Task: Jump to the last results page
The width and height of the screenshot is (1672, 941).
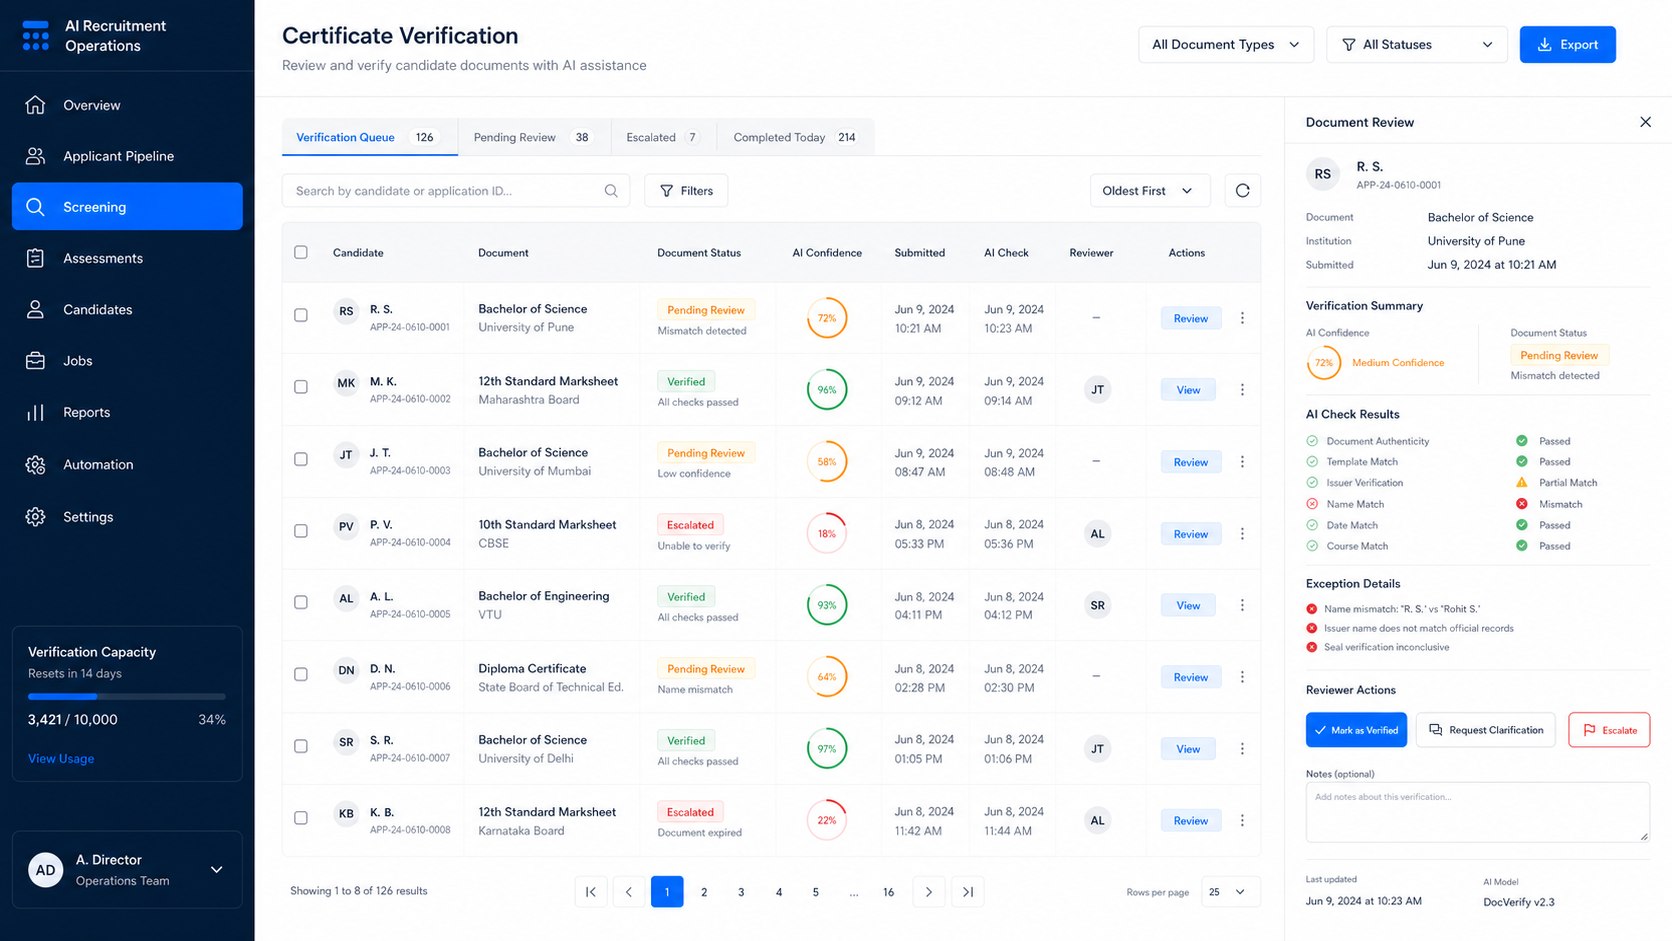Action: coord(968,892)
